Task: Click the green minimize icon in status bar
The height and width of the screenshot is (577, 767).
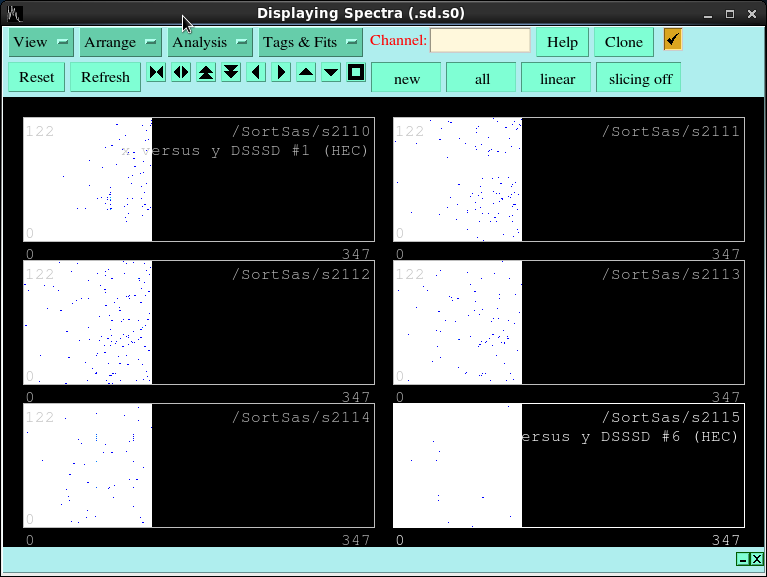Action: point(743,559)
